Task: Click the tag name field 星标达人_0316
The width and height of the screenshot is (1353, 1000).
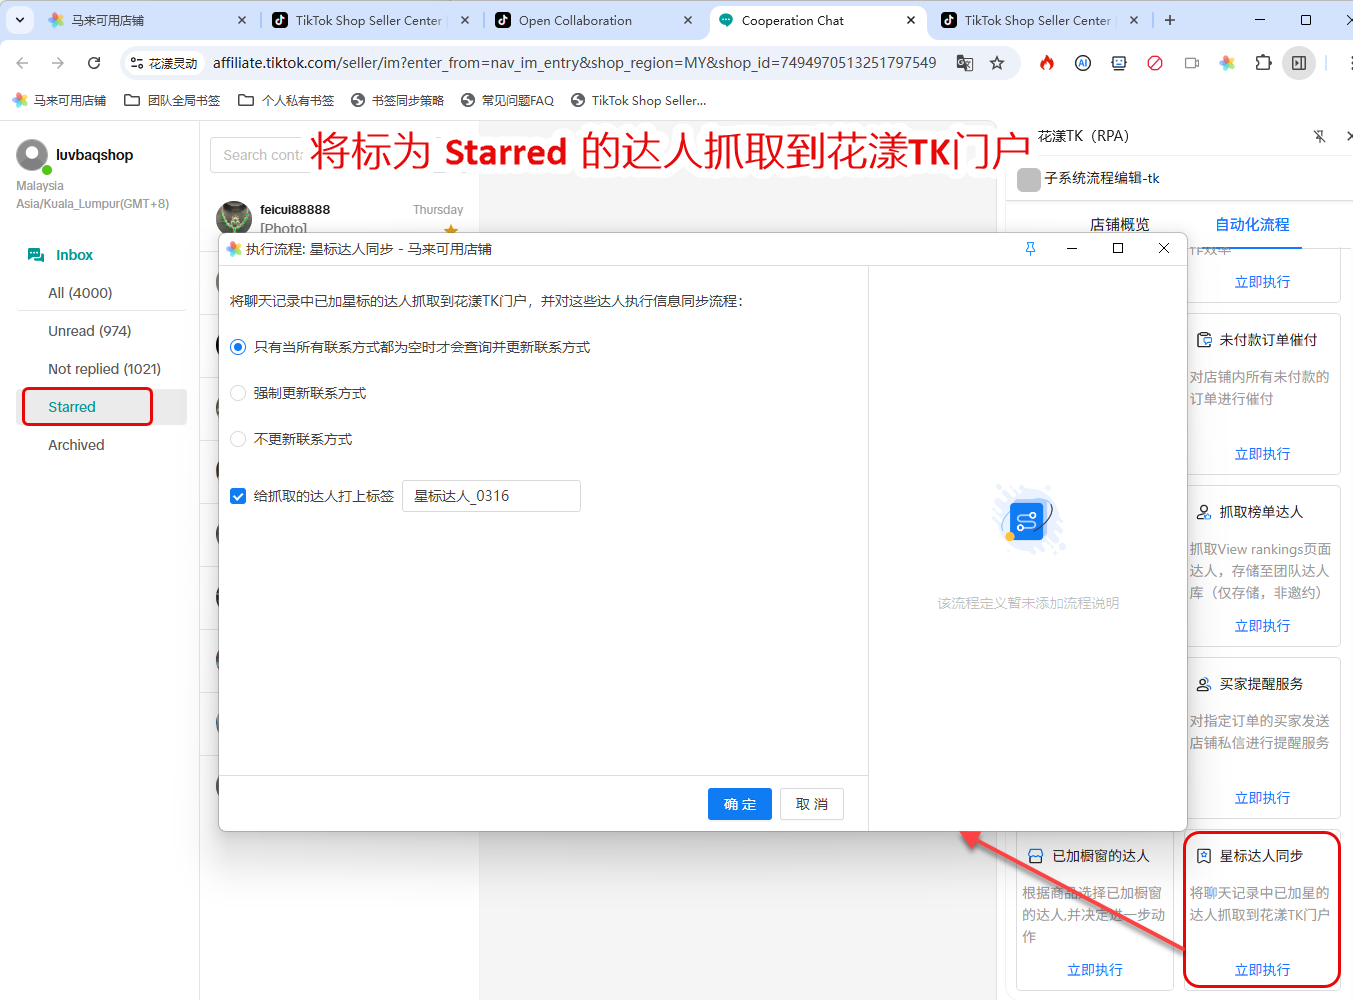Action: [x=490, y=496]
